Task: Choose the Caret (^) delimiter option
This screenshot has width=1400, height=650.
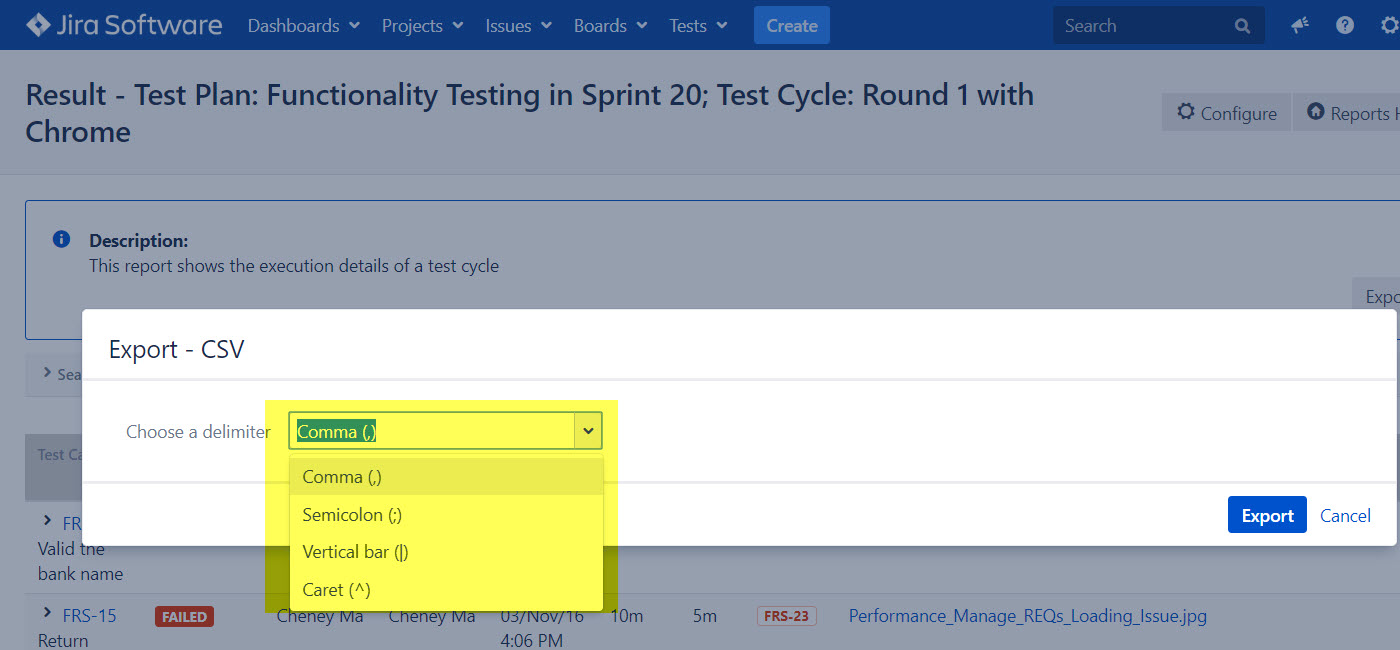Action: pos(336,590)
